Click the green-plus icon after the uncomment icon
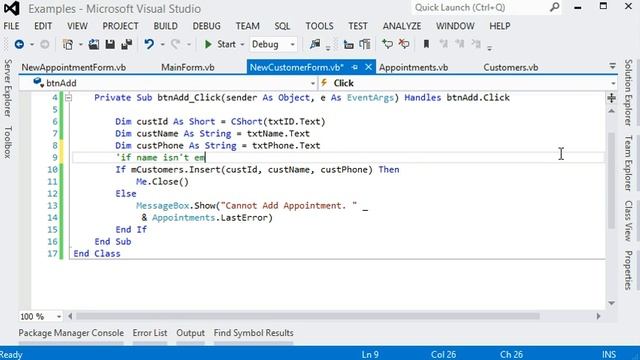Image resolution: width=640 pixels, height=360 pixels. [x=387, y=44]
